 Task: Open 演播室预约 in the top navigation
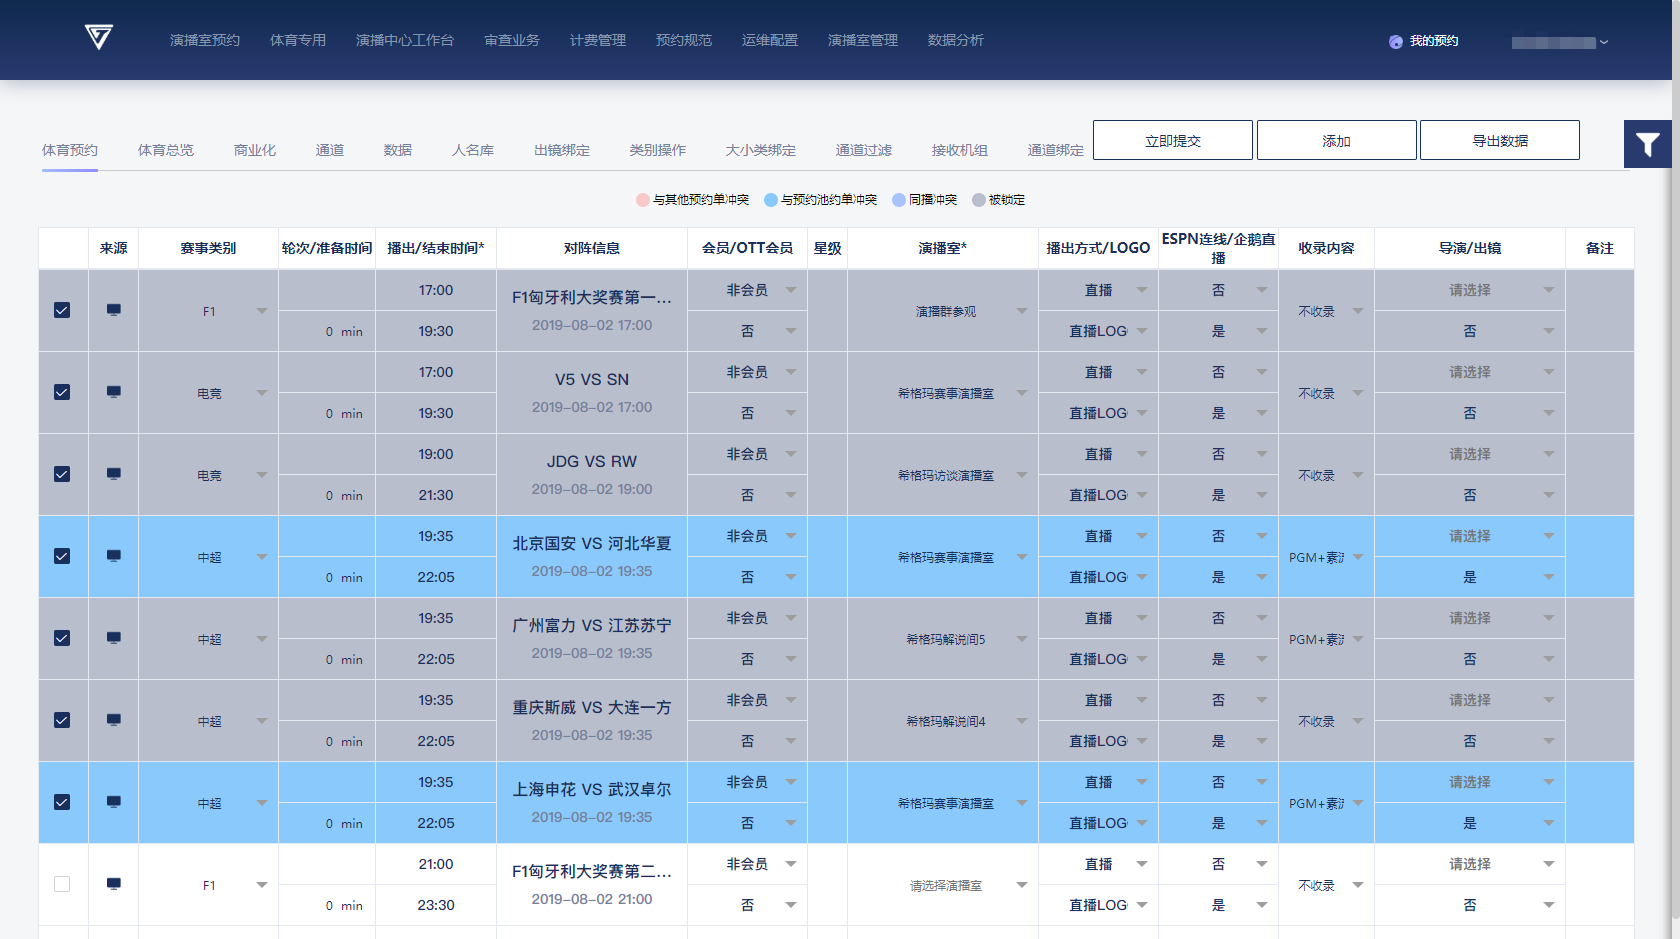[x=205, y=40]
